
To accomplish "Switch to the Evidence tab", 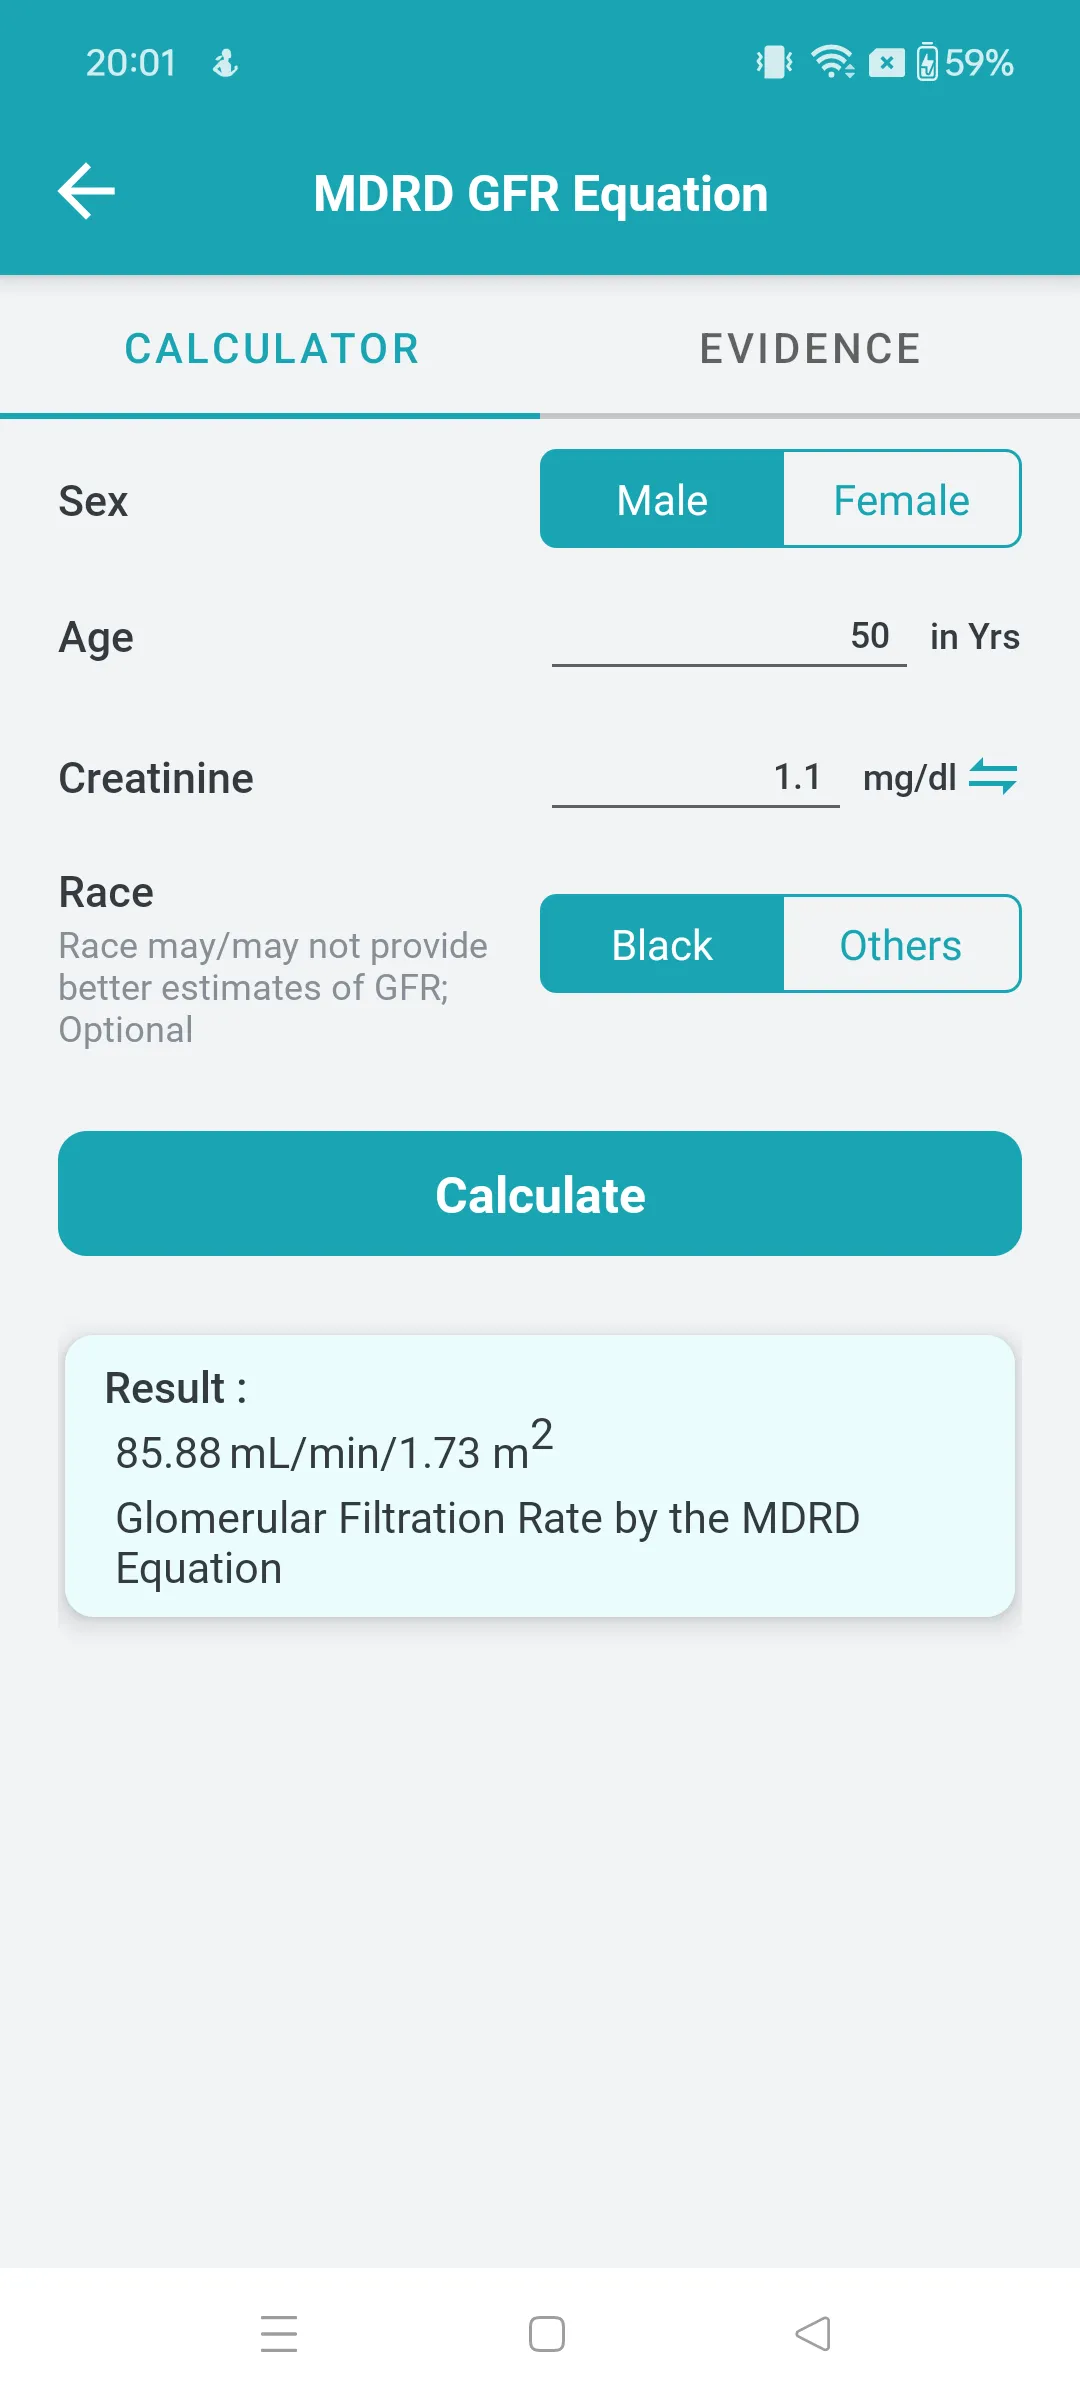I will (x=810, y=349).
